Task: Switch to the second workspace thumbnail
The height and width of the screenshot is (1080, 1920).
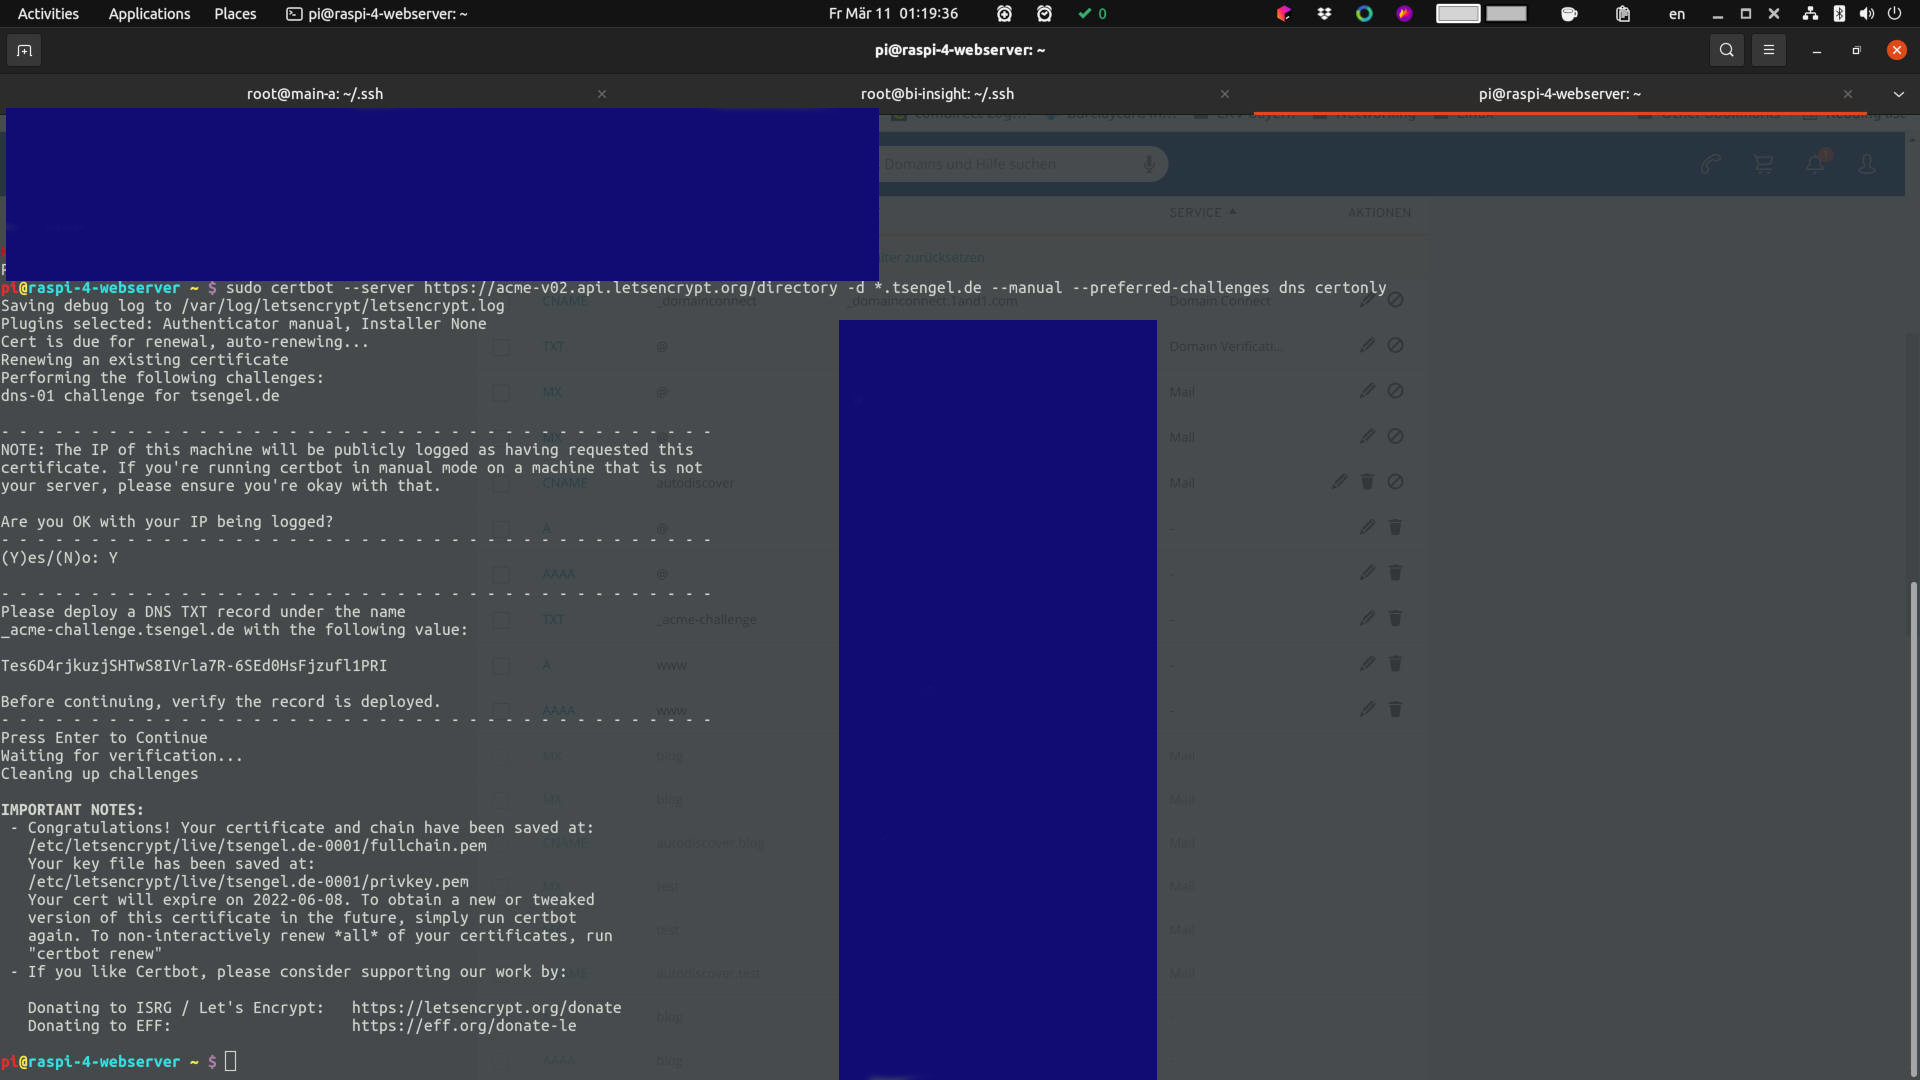Action: (x=1506, y=13)
